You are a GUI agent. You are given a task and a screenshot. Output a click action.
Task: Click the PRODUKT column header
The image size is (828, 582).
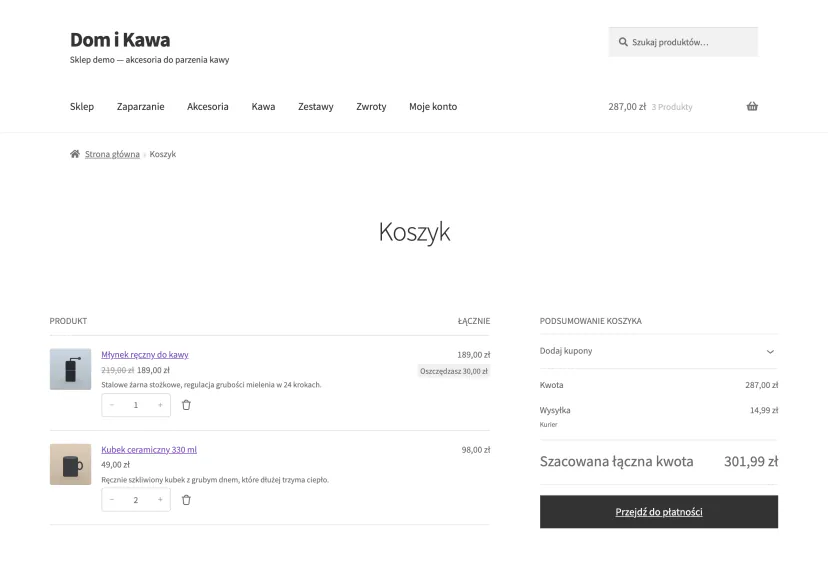[68, 321]
